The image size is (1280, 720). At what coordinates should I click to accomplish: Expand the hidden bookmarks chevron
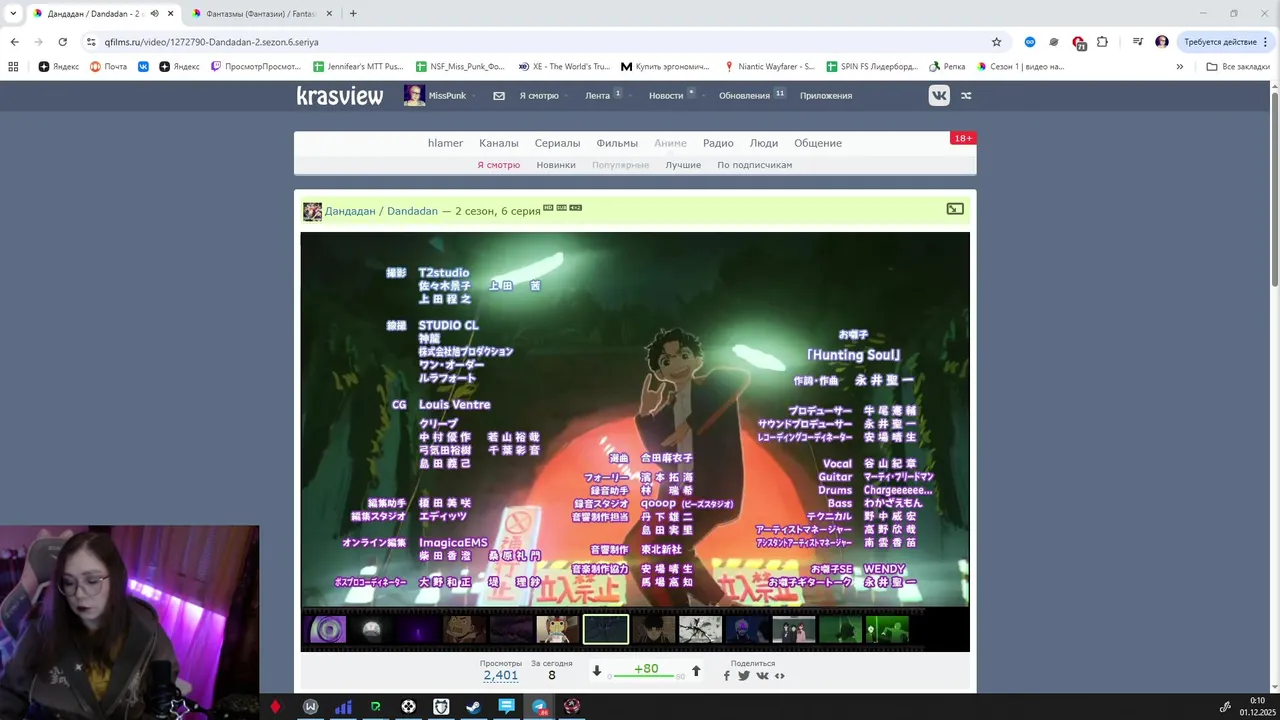tap(1179, 67)
